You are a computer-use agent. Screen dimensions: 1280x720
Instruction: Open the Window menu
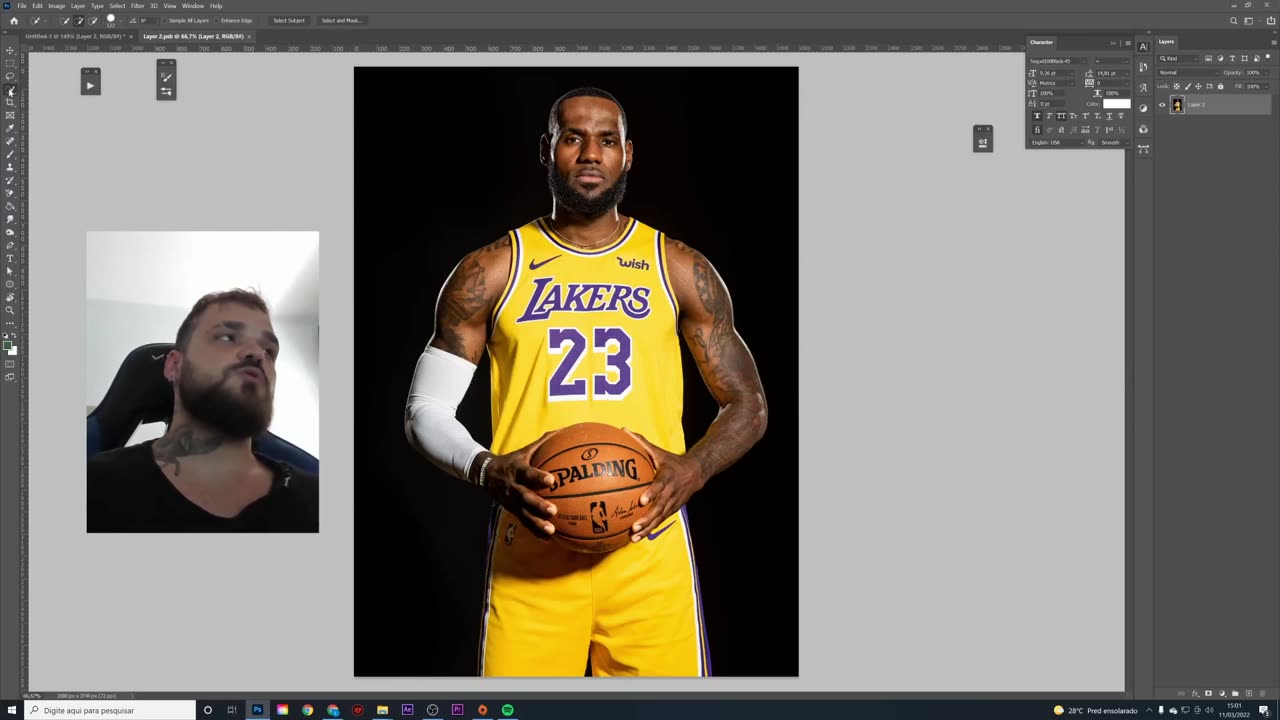click(x=193, y=6)
